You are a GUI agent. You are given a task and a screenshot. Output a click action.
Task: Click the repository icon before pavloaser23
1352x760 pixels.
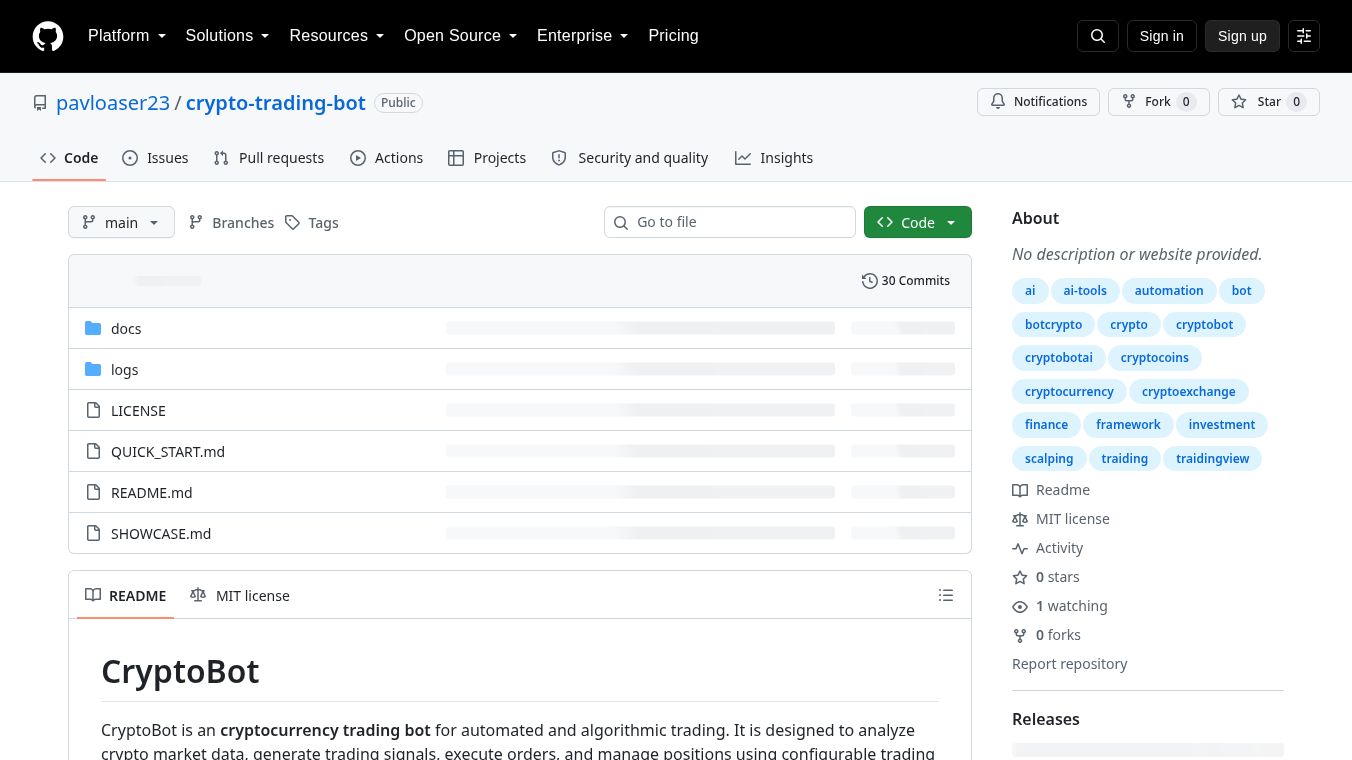(x=40, y=103)
